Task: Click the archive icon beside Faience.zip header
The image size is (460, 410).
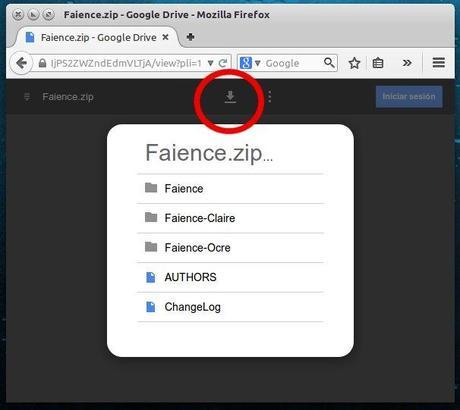Action: click(27, 97)
